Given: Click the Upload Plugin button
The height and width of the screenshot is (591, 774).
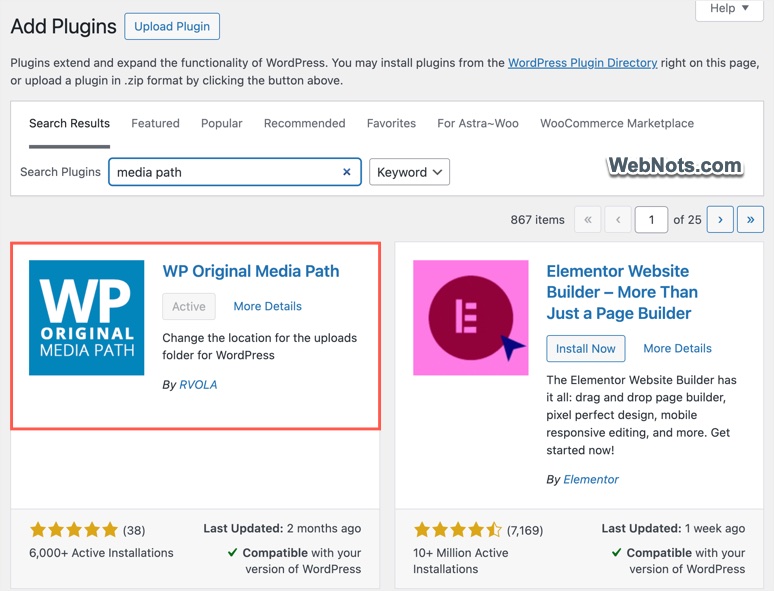Looking at the screenshot, I should 172,27.
